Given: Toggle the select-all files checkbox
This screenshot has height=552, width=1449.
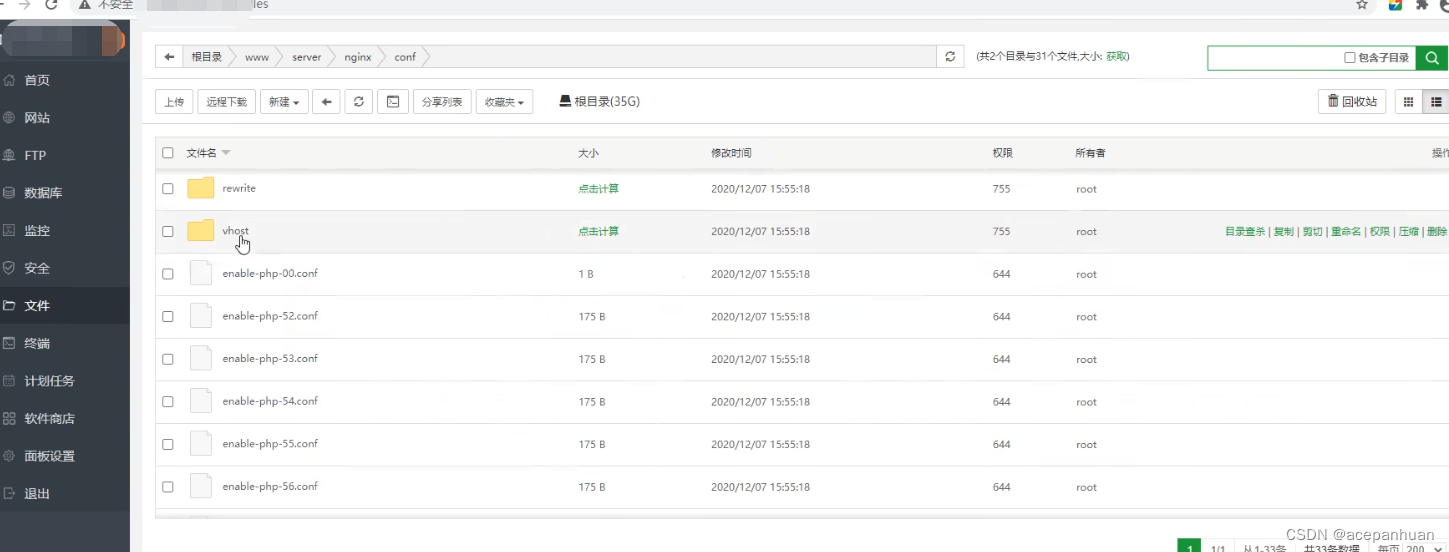Looking at the screenshot, I should click(x=168, y=153).
